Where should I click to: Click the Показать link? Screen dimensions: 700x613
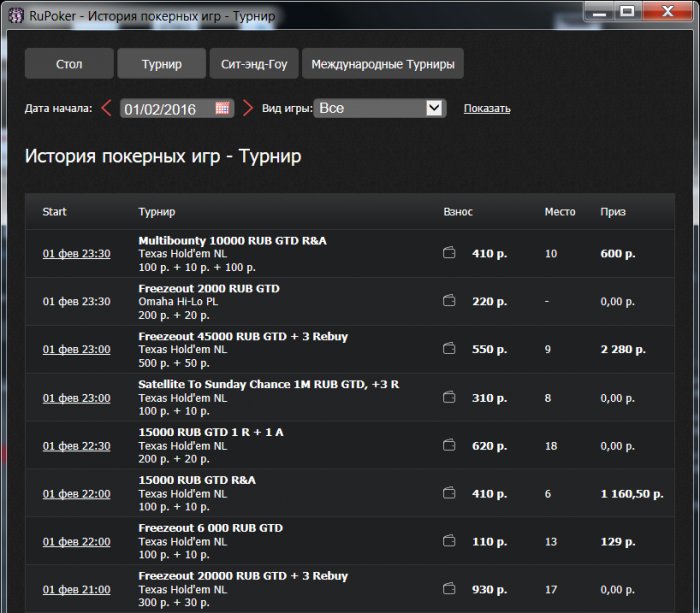pyautogui.click(x=487, y=108)
